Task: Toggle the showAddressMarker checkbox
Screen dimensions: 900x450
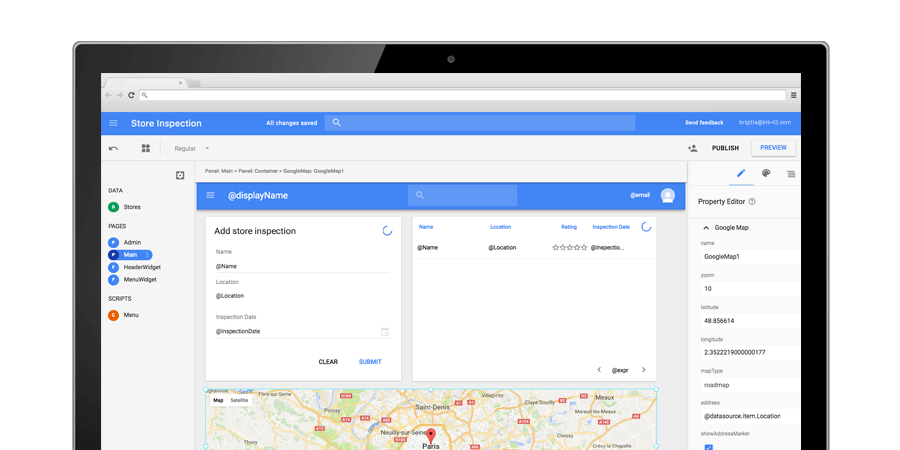Action: (709, 446)
